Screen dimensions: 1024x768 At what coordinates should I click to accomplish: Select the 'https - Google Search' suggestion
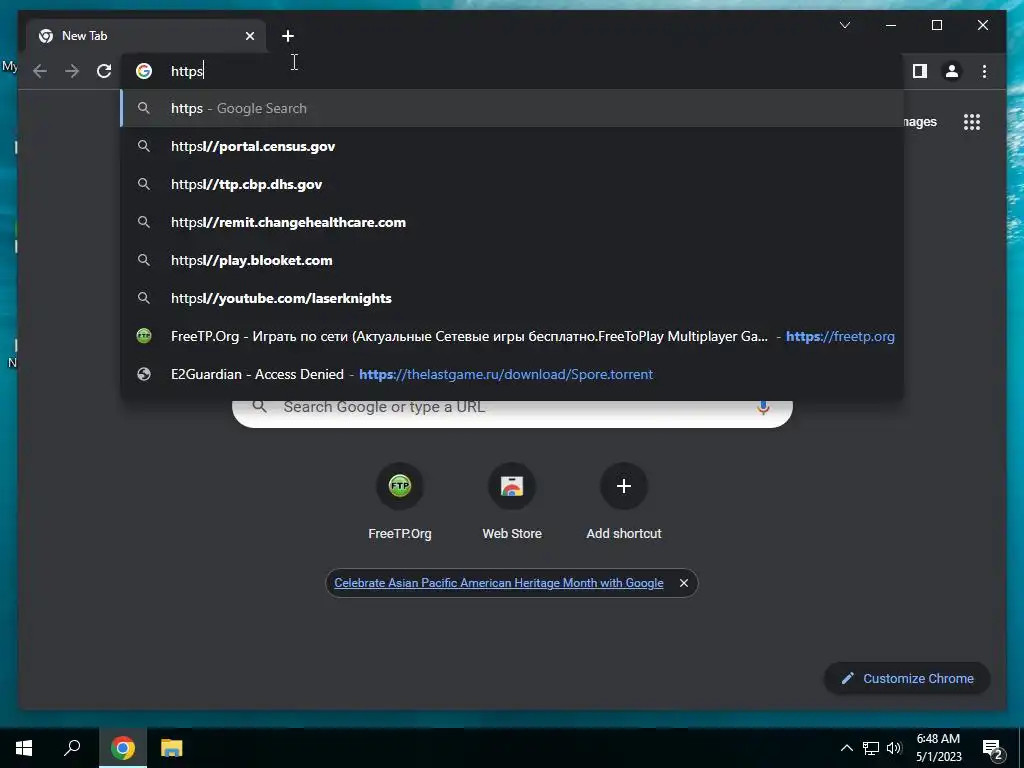coord(512,108)
